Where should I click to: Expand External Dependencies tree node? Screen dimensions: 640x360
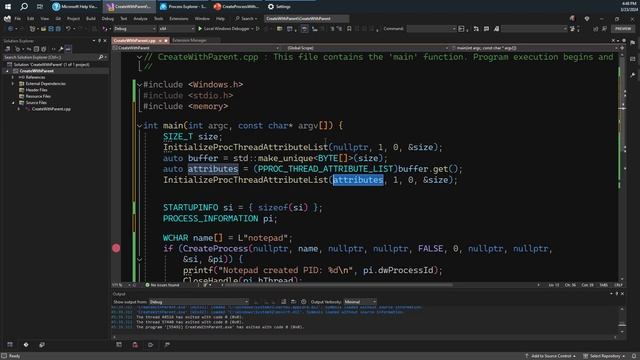(x=13, y=84)
